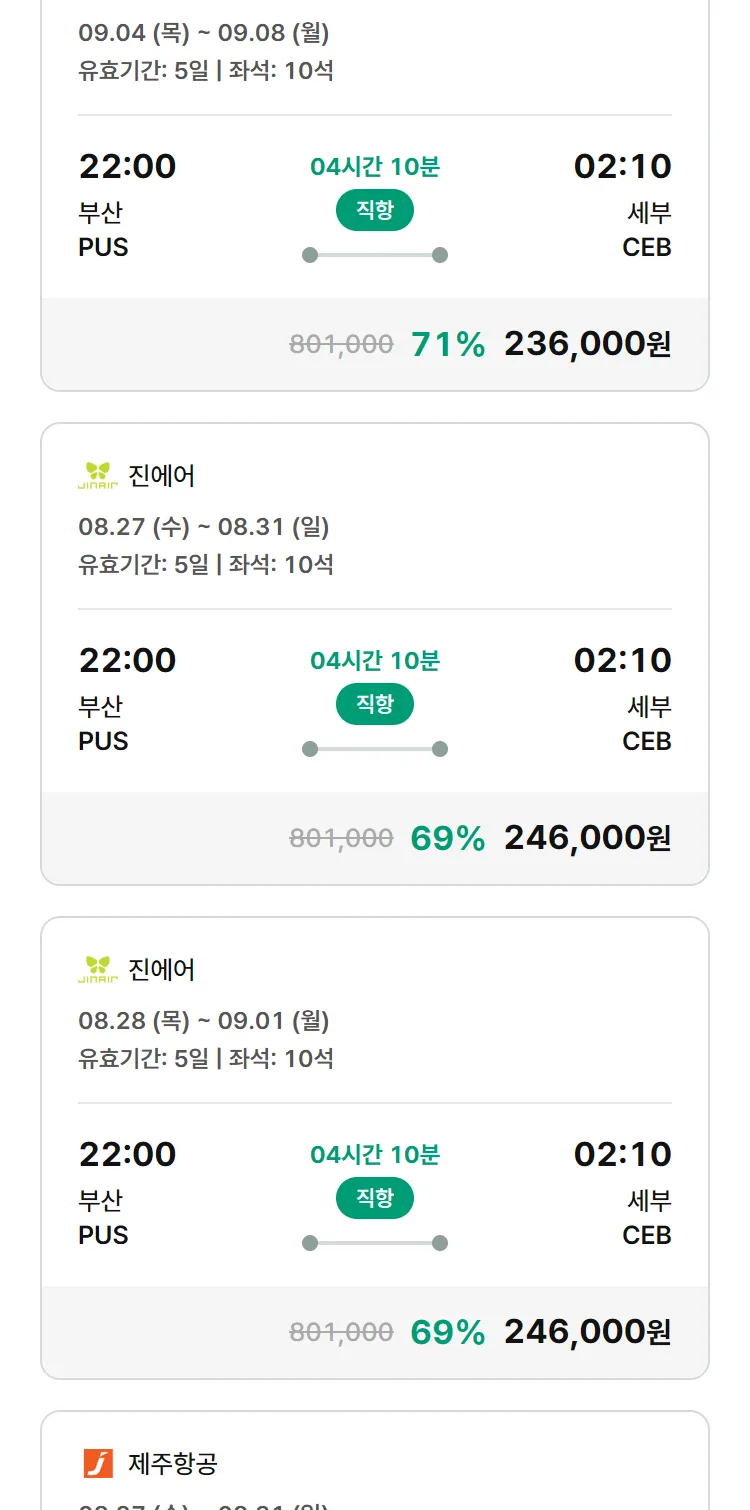
Task: Click 진에어 name above 08.27 dates
Action: [x=162, y=475]
